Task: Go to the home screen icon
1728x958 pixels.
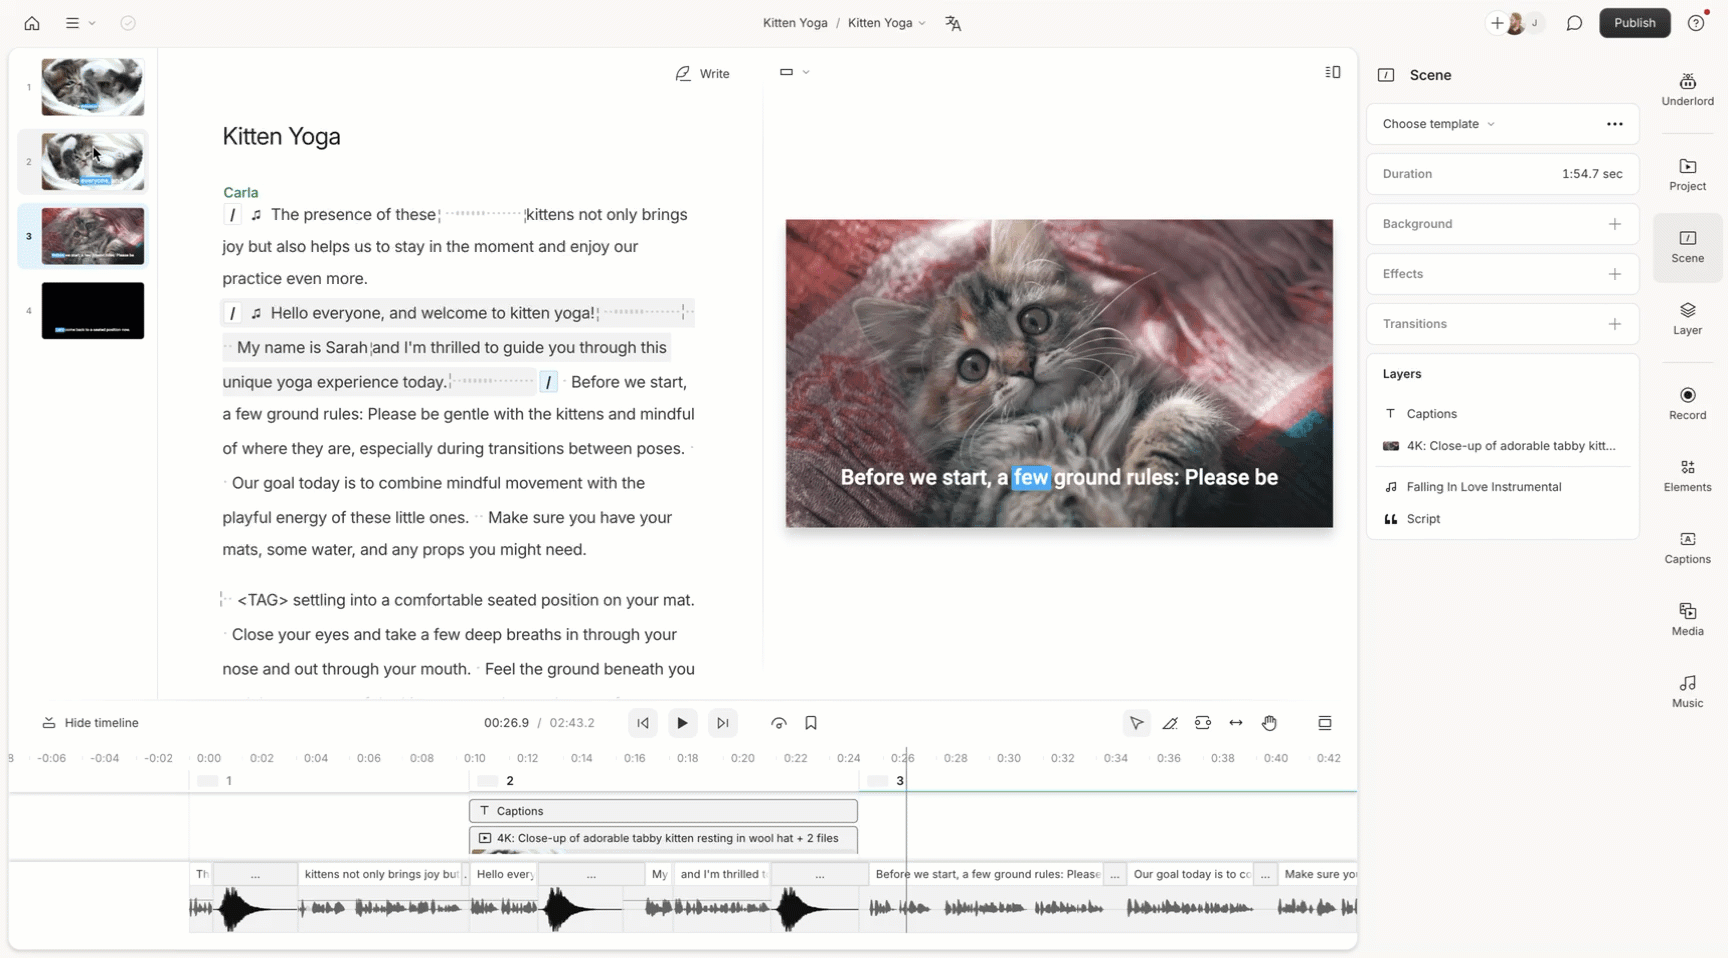Action: [x=32, y=23]
